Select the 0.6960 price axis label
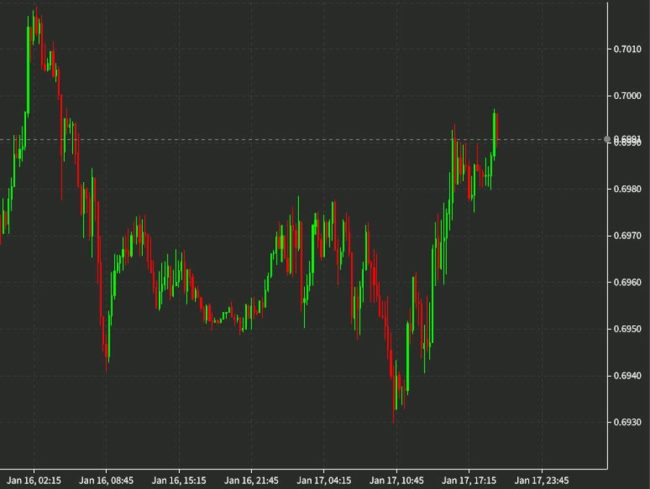Image resolution: width=650 pixels, height=489 pixels. coord(628,283)
